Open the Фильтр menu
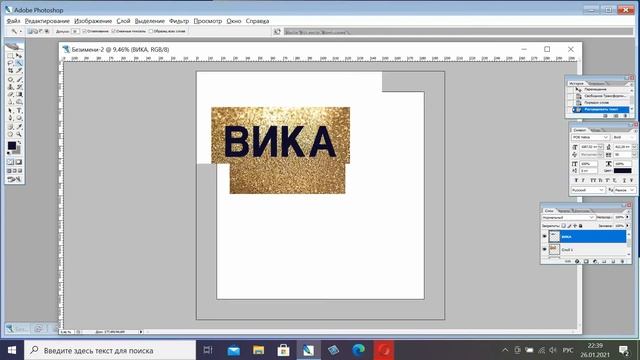The image size is (640, 360). coord(179,21)
